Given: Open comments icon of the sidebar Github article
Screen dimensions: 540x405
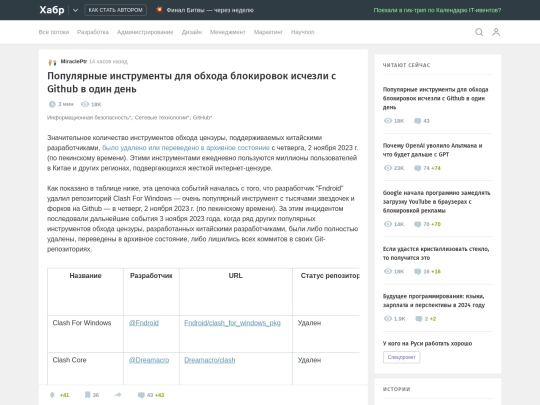Looking at the screenshot, I should (417, 121).
